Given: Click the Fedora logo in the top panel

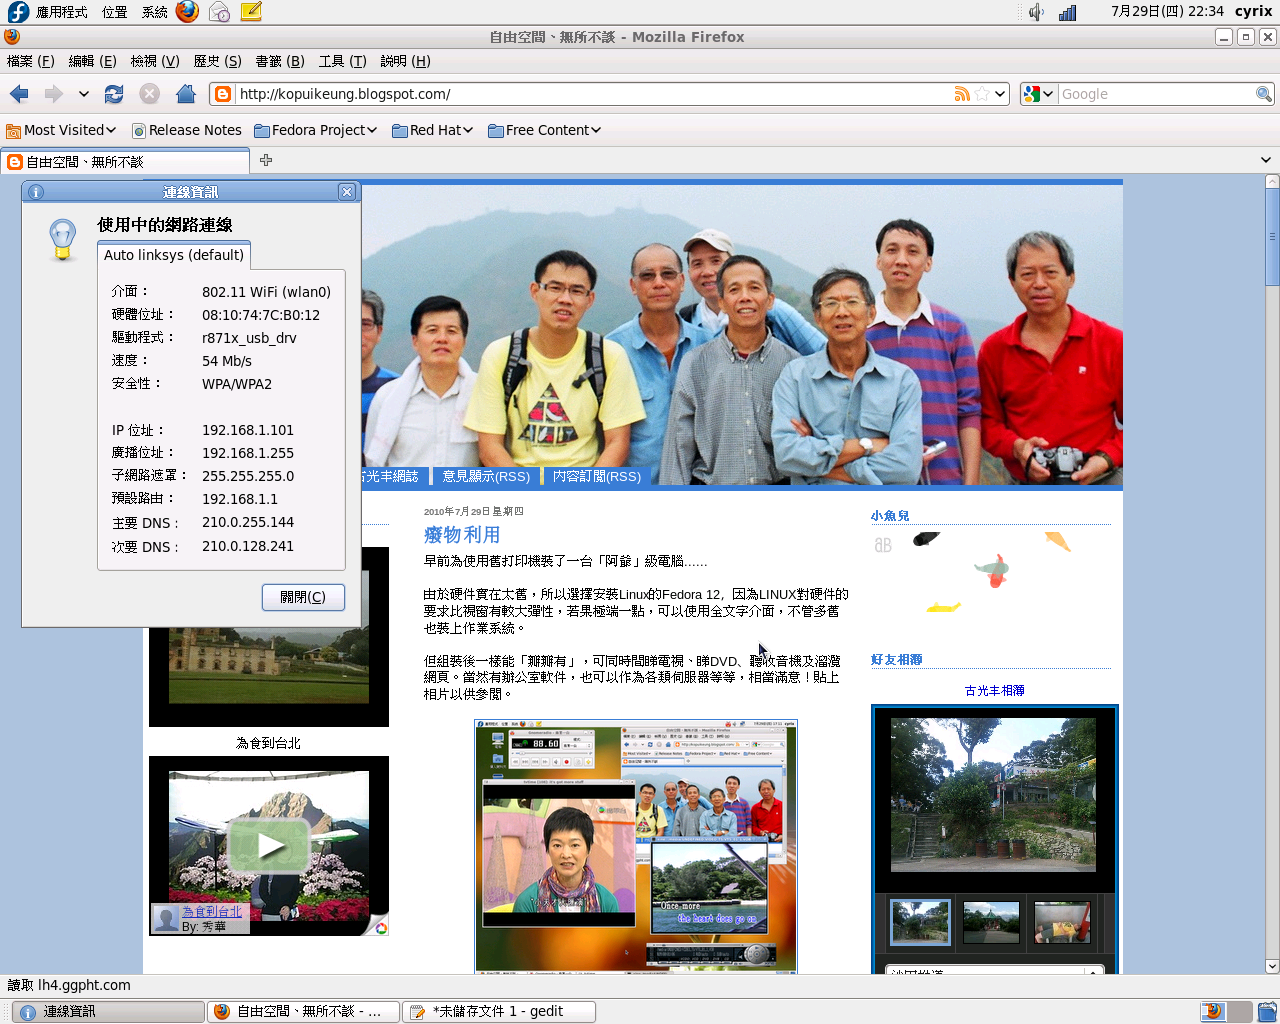Looking at the screenshot, I should point(18,12).
